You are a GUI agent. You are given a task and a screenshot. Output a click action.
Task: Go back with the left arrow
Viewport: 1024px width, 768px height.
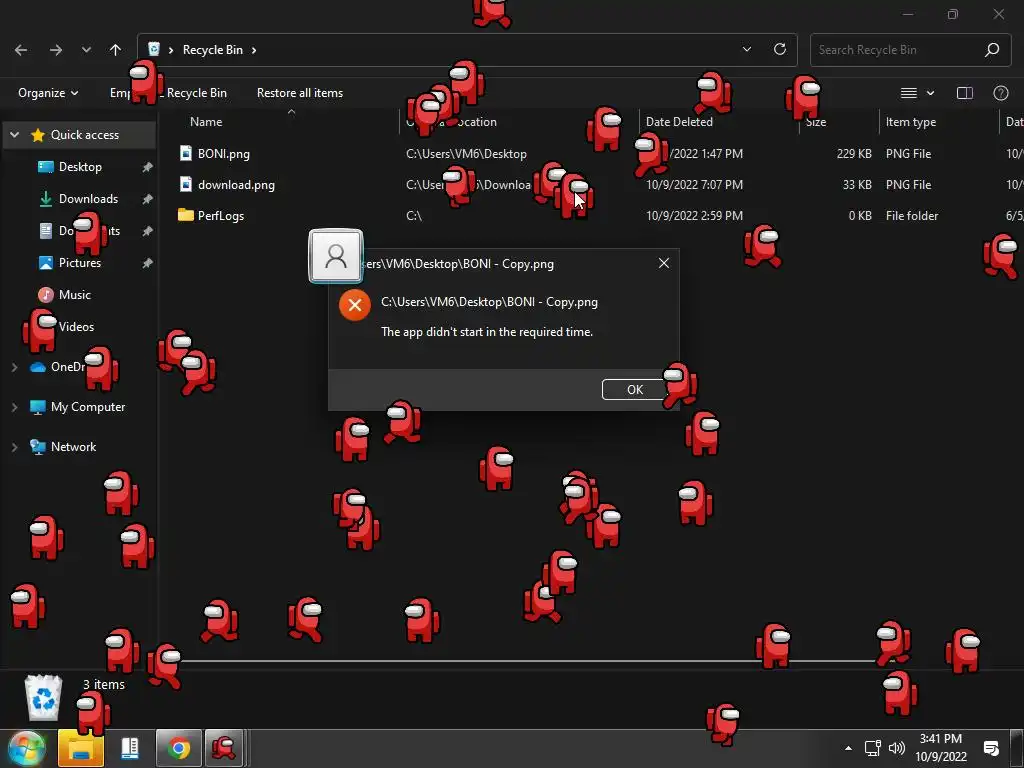pos(21,50)
